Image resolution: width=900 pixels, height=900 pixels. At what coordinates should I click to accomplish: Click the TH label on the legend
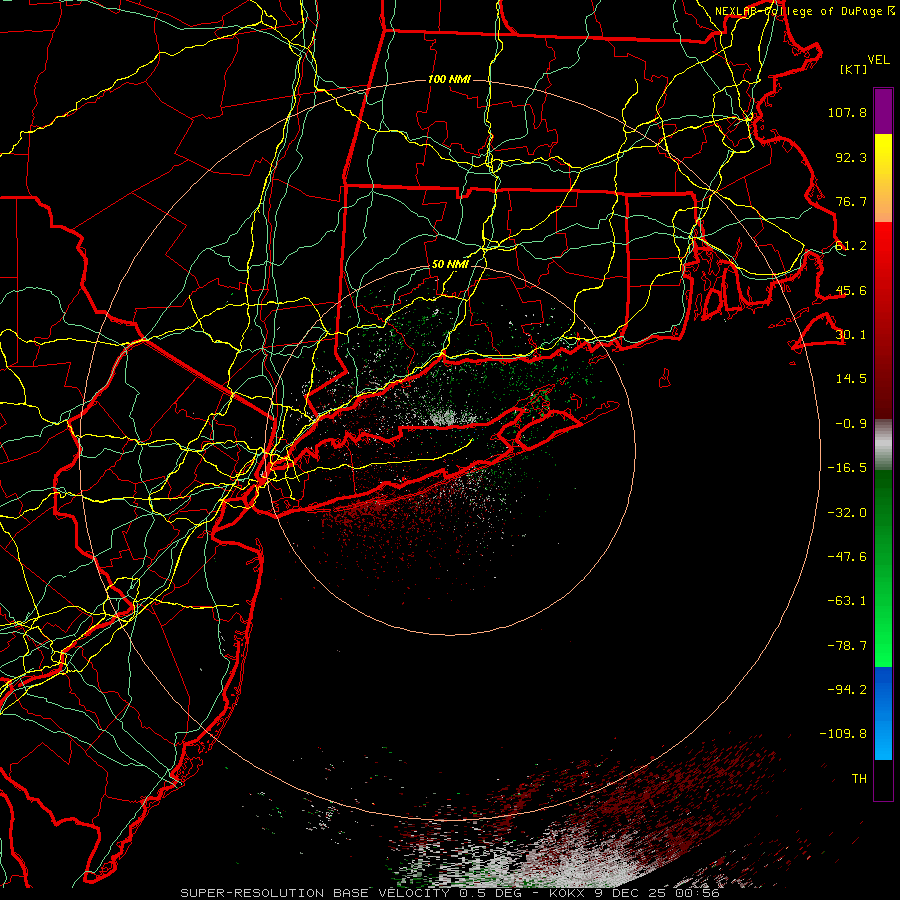[859, 779]
